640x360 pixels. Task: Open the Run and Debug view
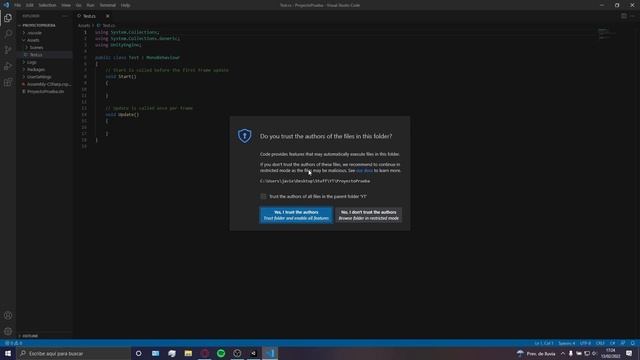8,66
